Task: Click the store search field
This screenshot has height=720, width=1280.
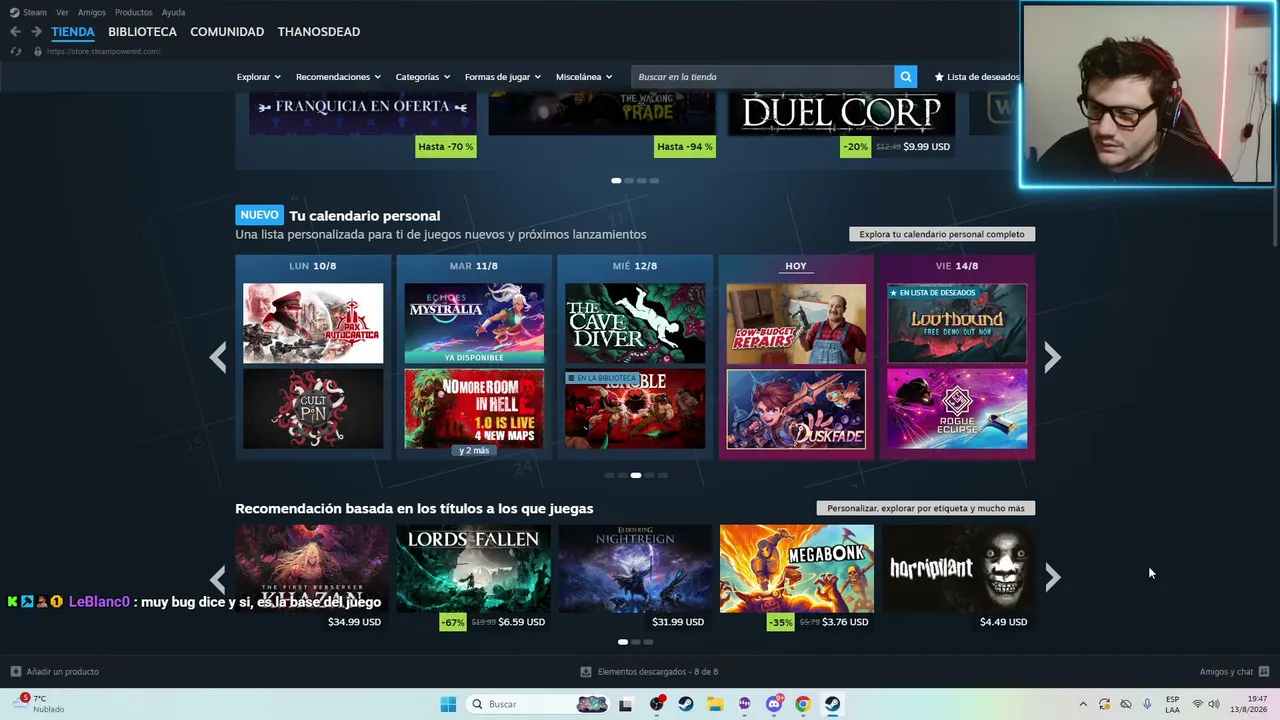Action: (763, 77)
